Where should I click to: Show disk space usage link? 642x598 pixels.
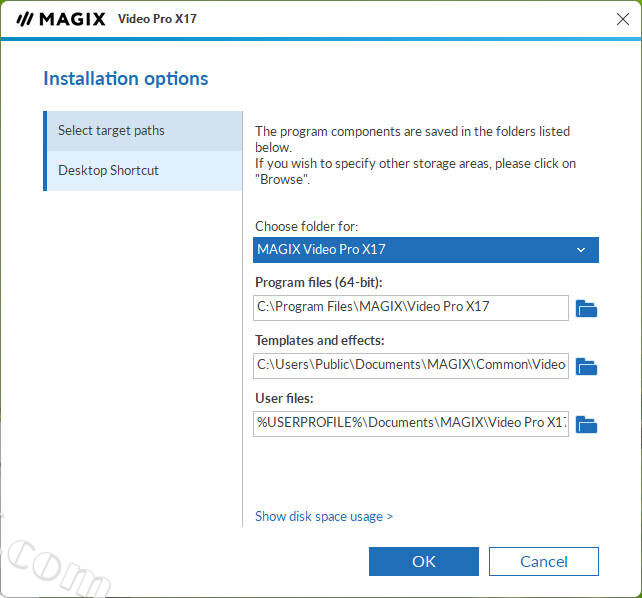coord(324,517)
